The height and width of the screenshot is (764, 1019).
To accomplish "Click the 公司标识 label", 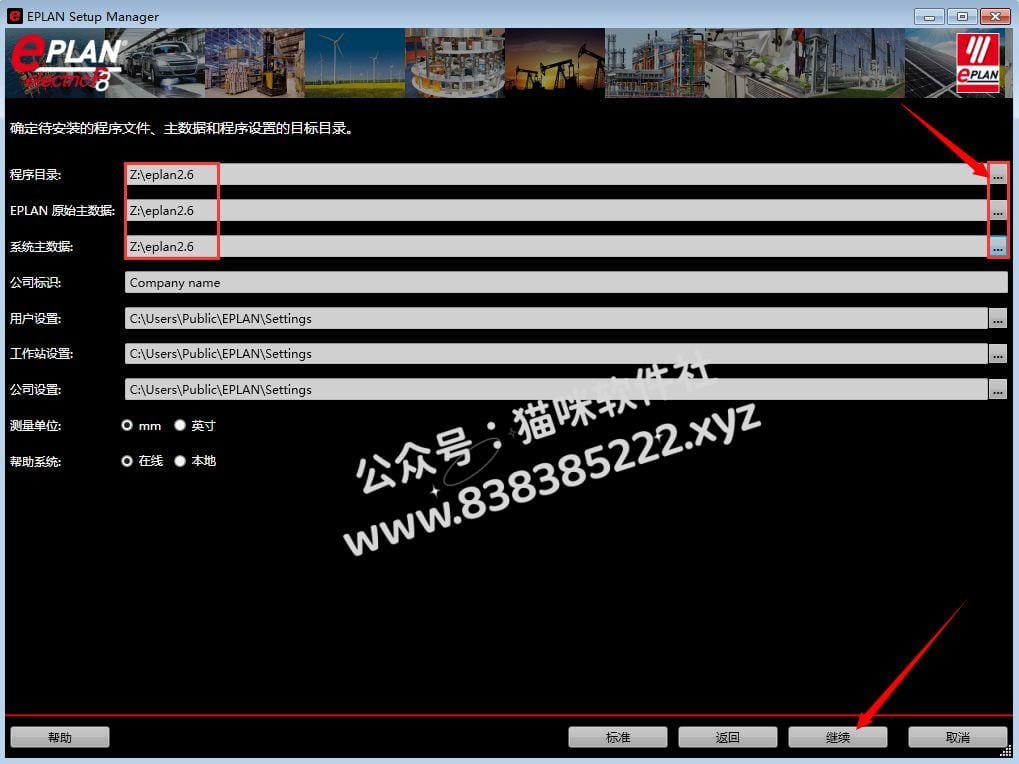I will (x=35, y=283).
